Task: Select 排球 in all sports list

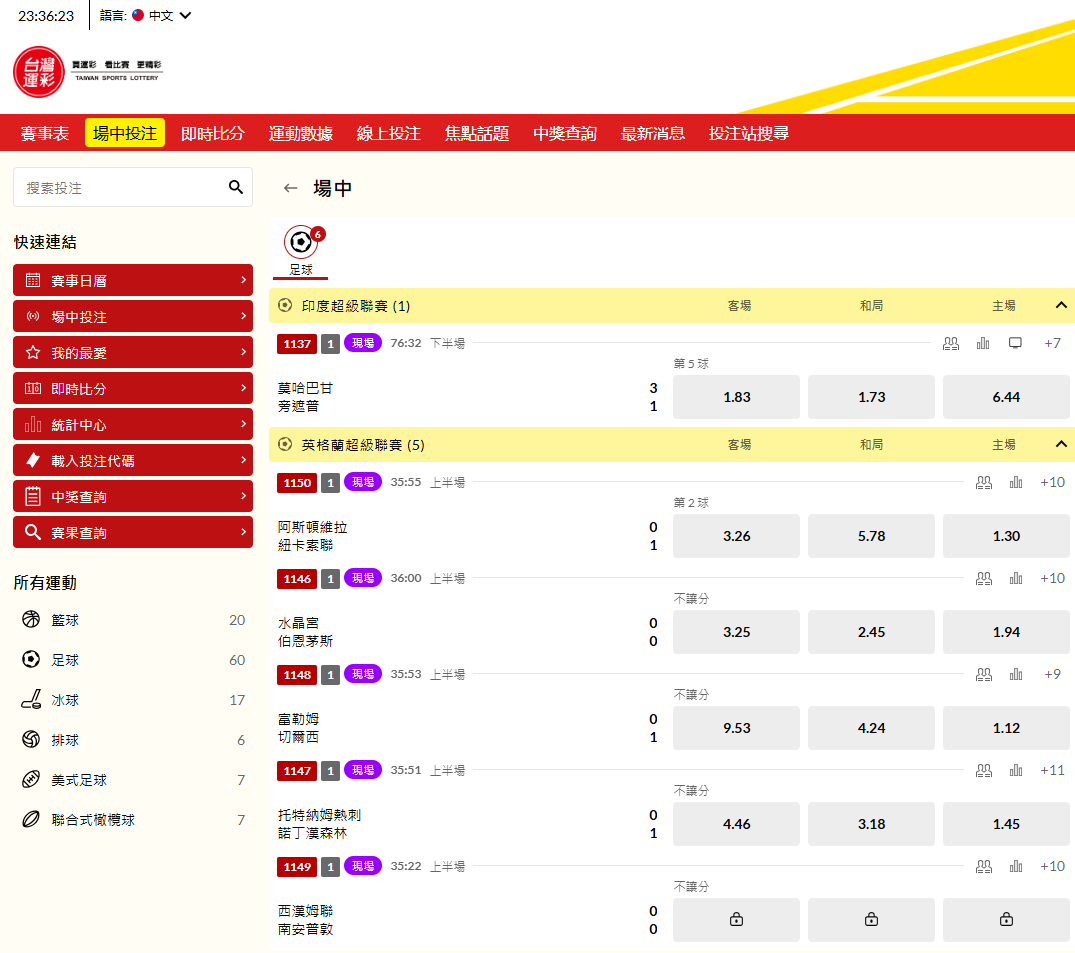Action: [x=133, y=740]
